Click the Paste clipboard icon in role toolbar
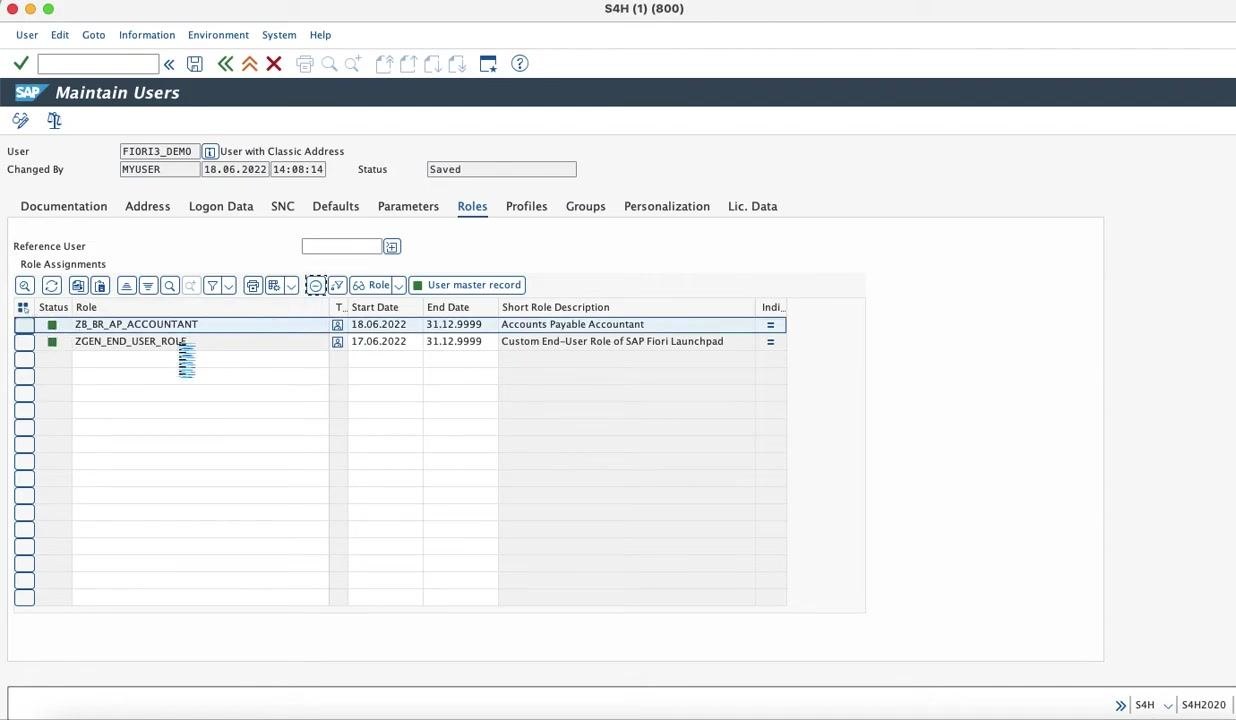This screenshot has height=720, width=1236. [100, 286]
